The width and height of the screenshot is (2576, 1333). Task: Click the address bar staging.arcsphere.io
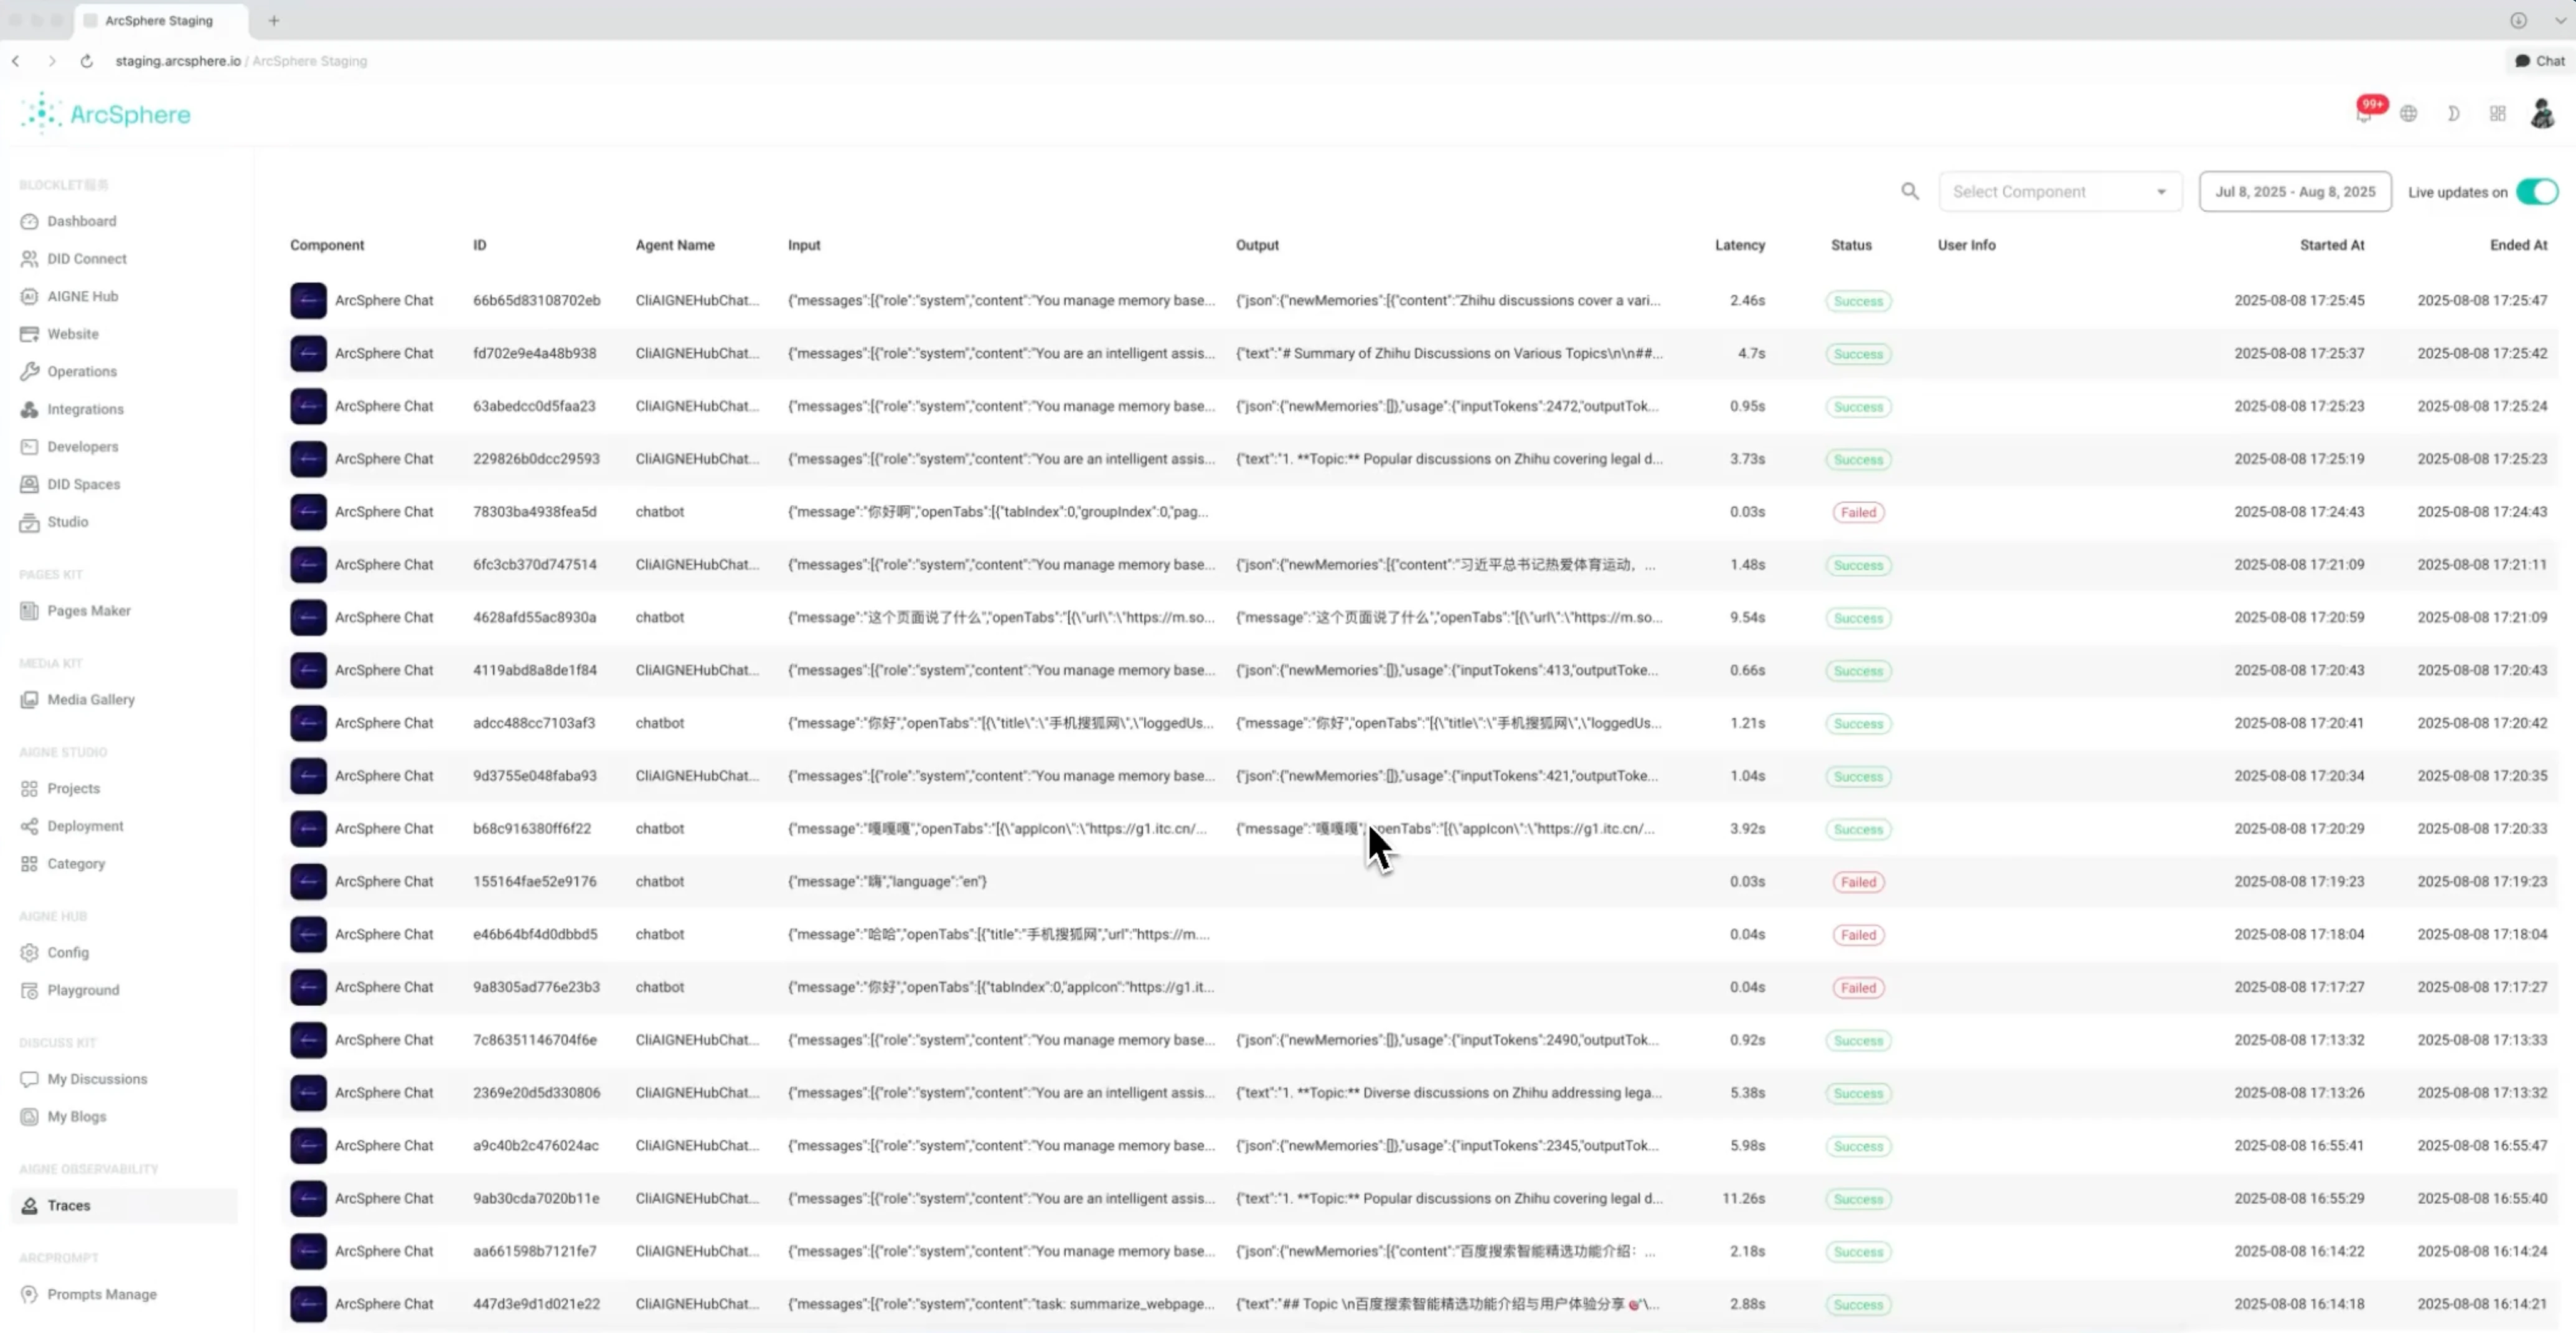[x=178, y=61]
